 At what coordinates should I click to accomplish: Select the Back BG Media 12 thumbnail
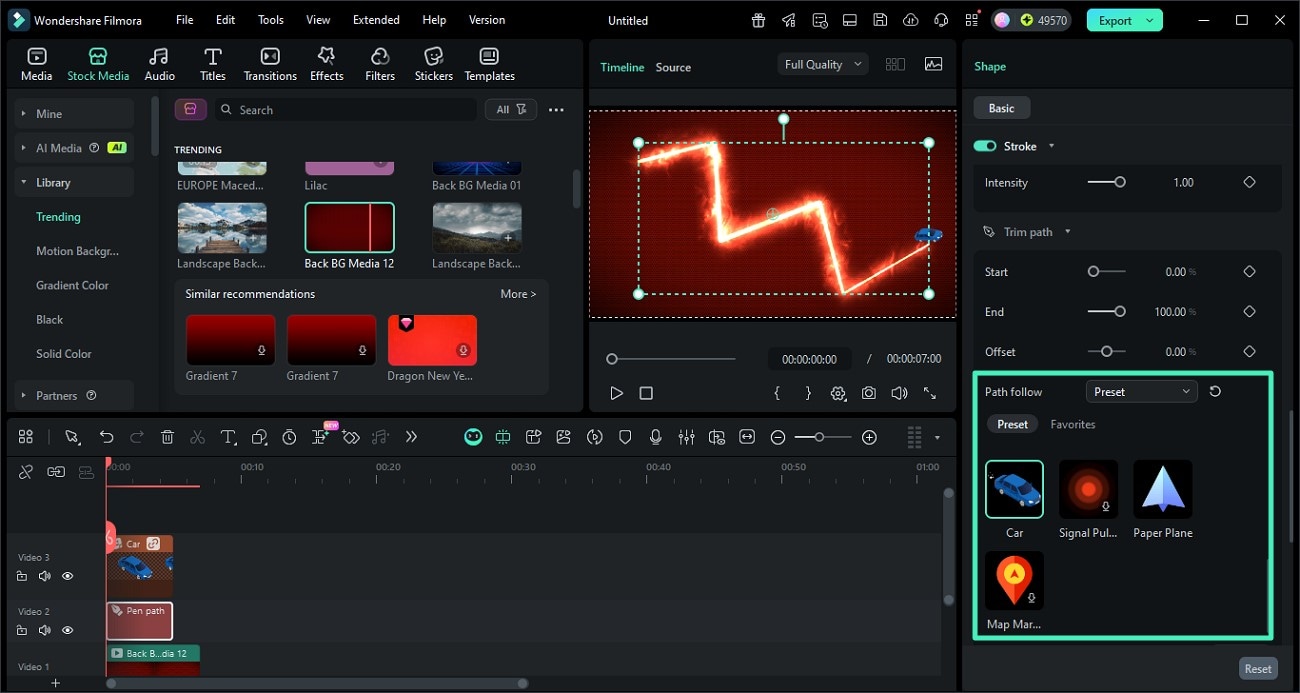349,228
